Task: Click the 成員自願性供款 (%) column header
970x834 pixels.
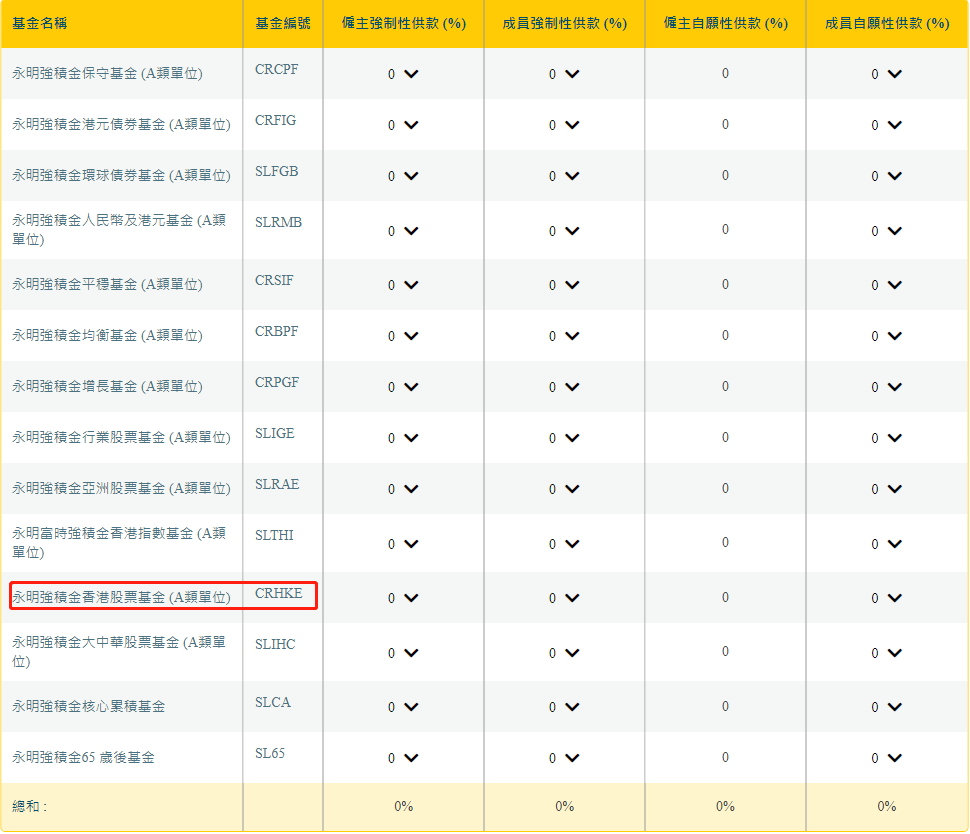Action: point(887,24)
